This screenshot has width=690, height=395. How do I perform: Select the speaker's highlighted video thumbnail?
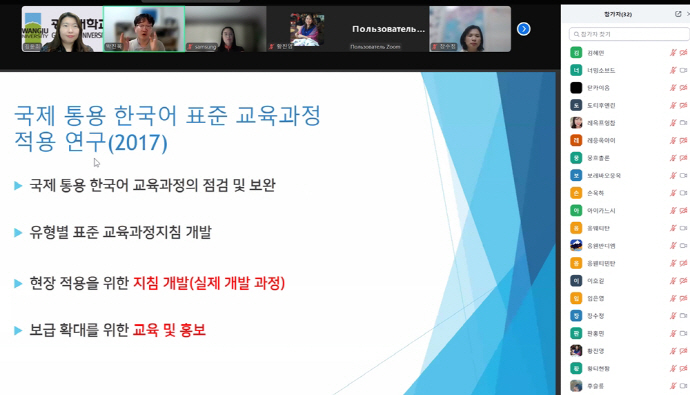144,29
